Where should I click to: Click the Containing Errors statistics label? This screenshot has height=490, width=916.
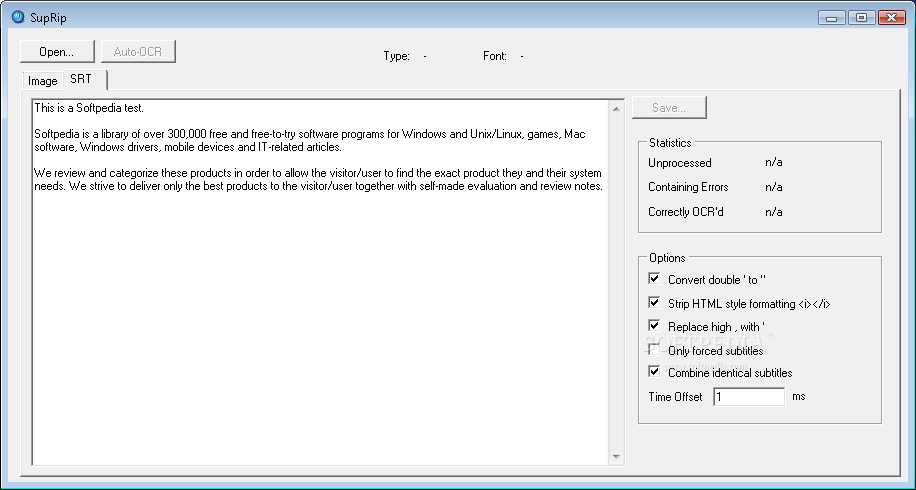click(688, 187)
